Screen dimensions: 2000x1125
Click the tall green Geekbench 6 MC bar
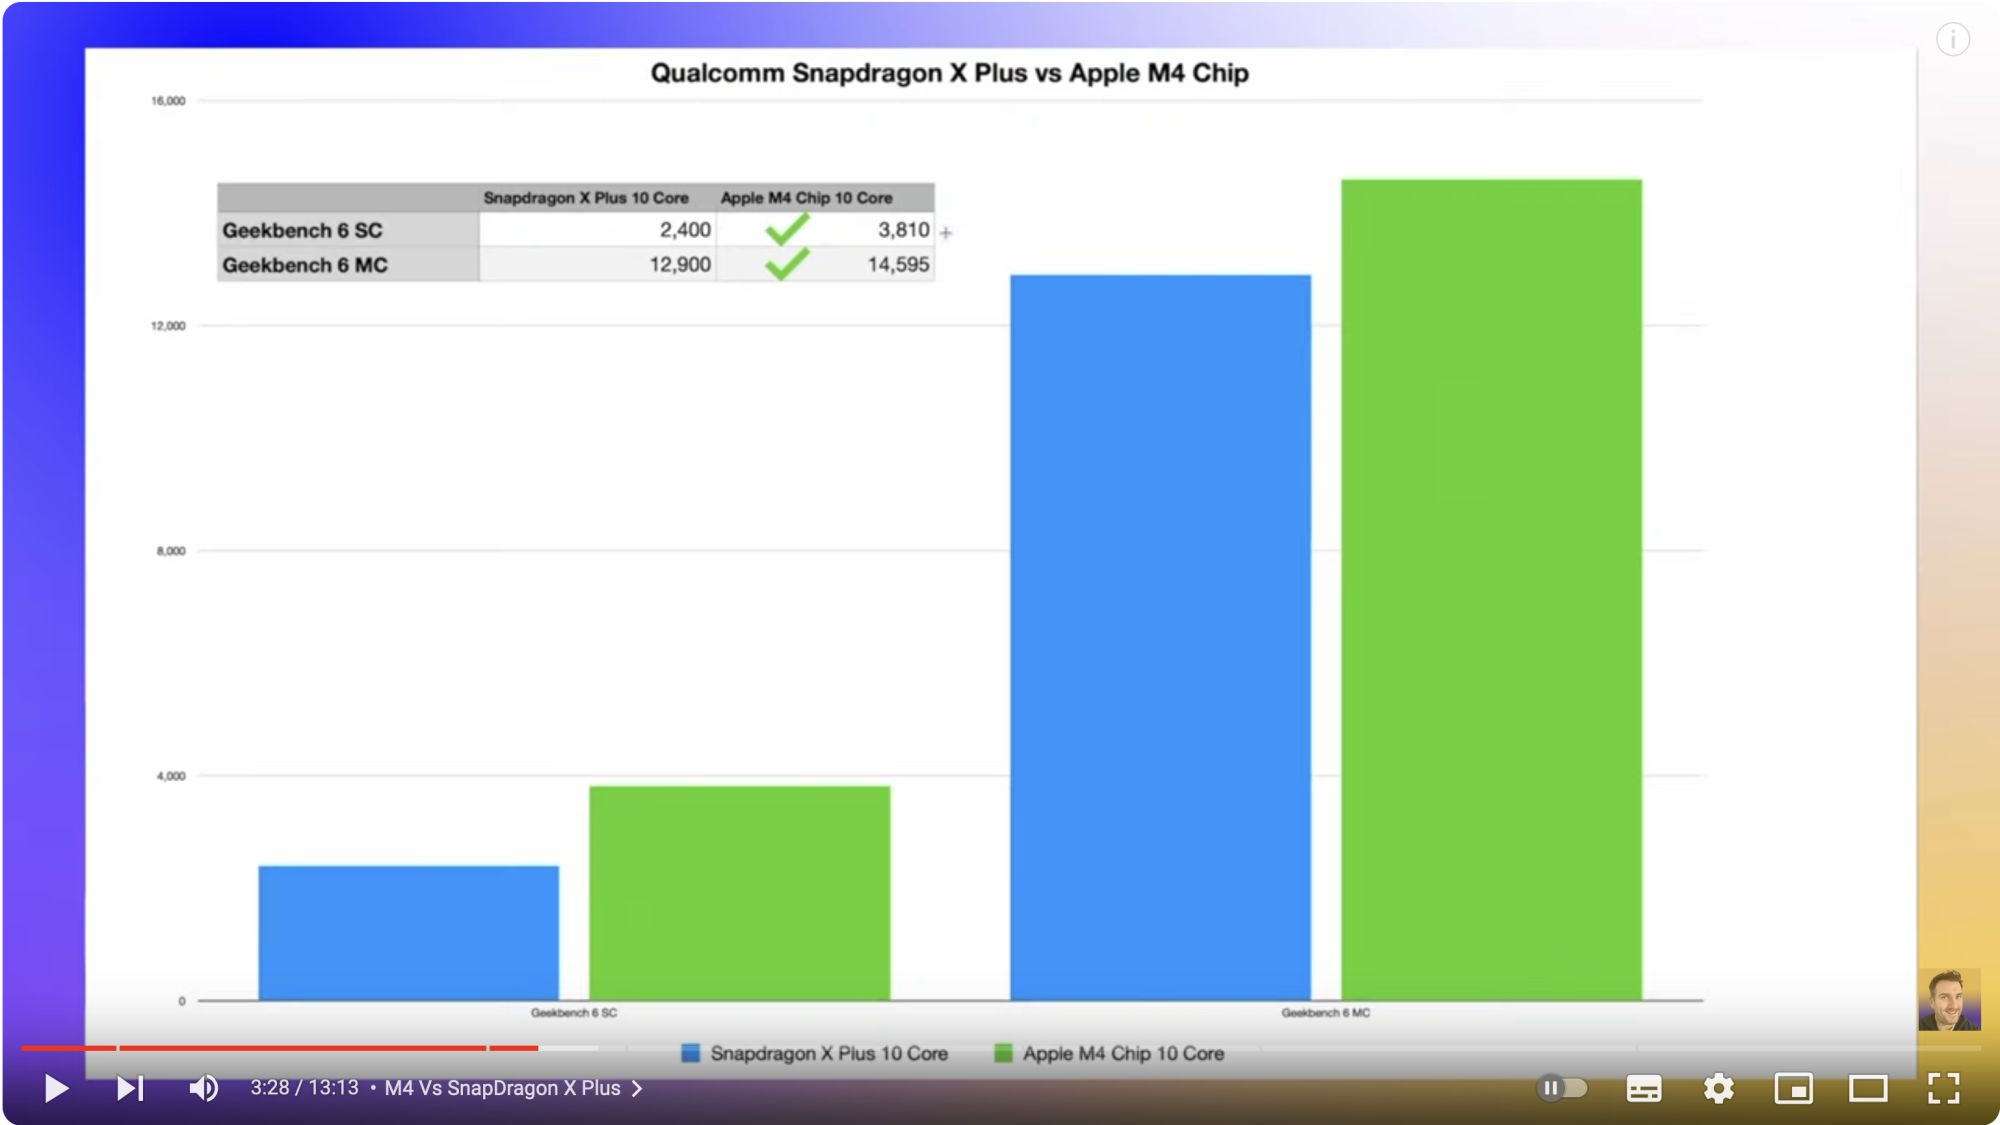click(1491, 590)
